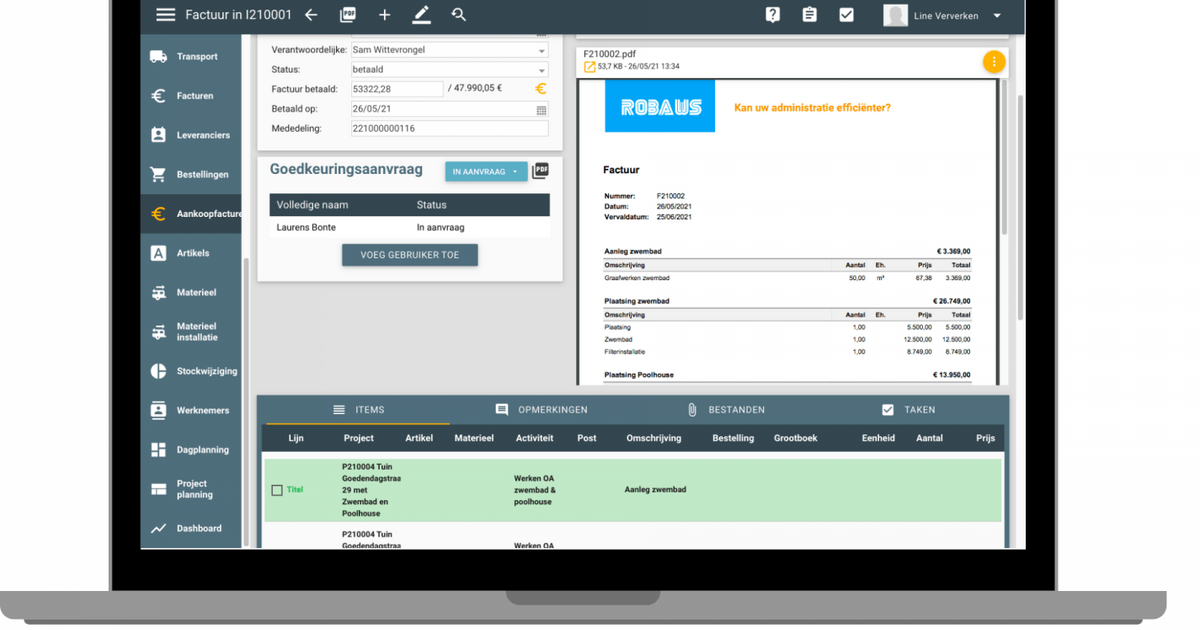Select Bestellingen in the sidebar
This screenshot has width=1200, height=630.
[190, 173]
